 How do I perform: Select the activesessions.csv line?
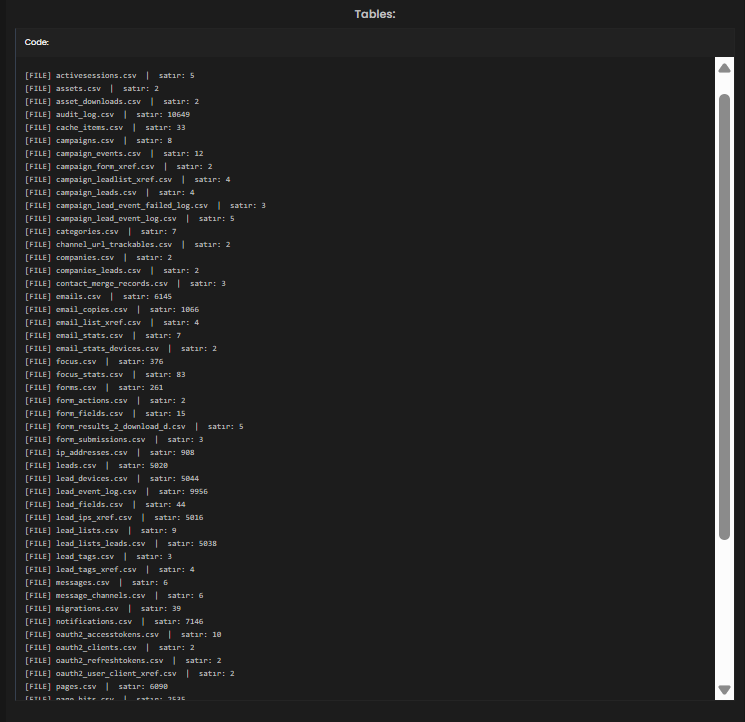pyautogui.click(x=109, y=76)
